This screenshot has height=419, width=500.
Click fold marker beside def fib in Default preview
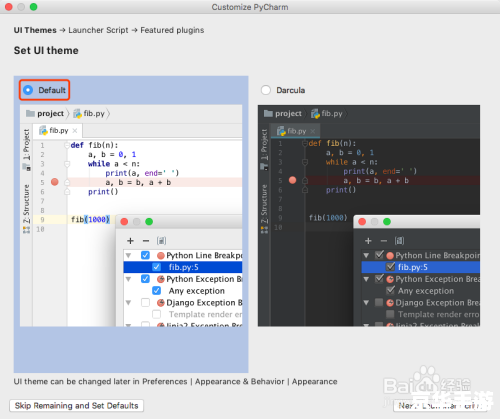pyautogui.click(x=67, y=145)
